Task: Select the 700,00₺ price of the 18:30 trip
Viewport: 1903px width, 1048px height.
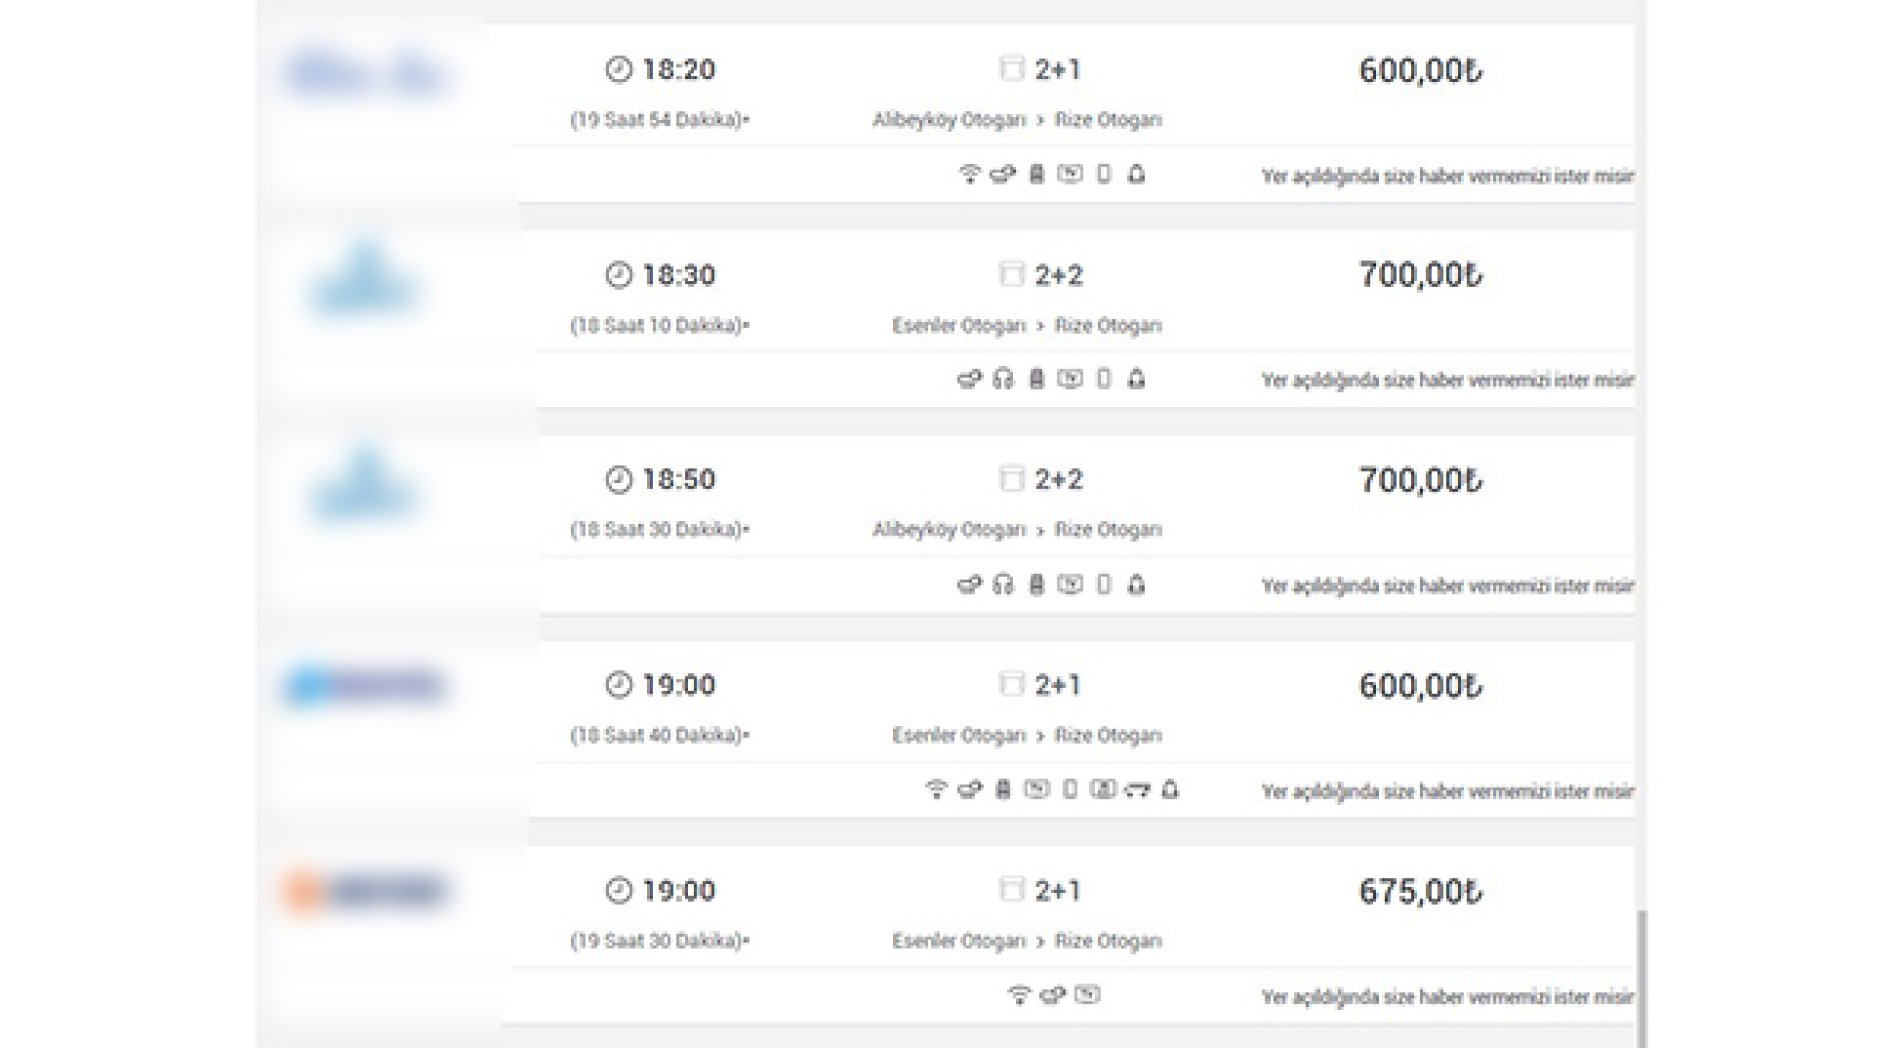Action: point(1419,275)
